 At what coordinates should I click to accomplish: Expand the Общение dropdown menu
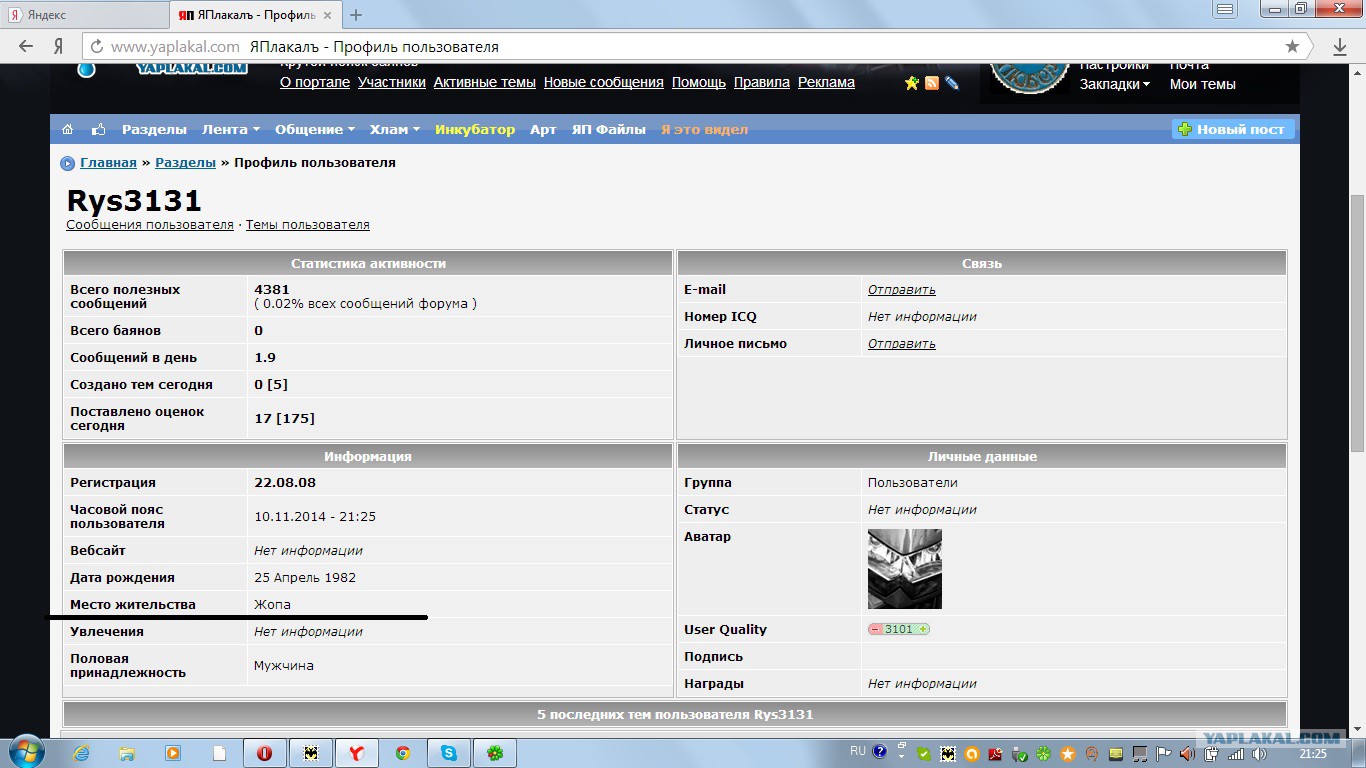(x=315, y=129)
